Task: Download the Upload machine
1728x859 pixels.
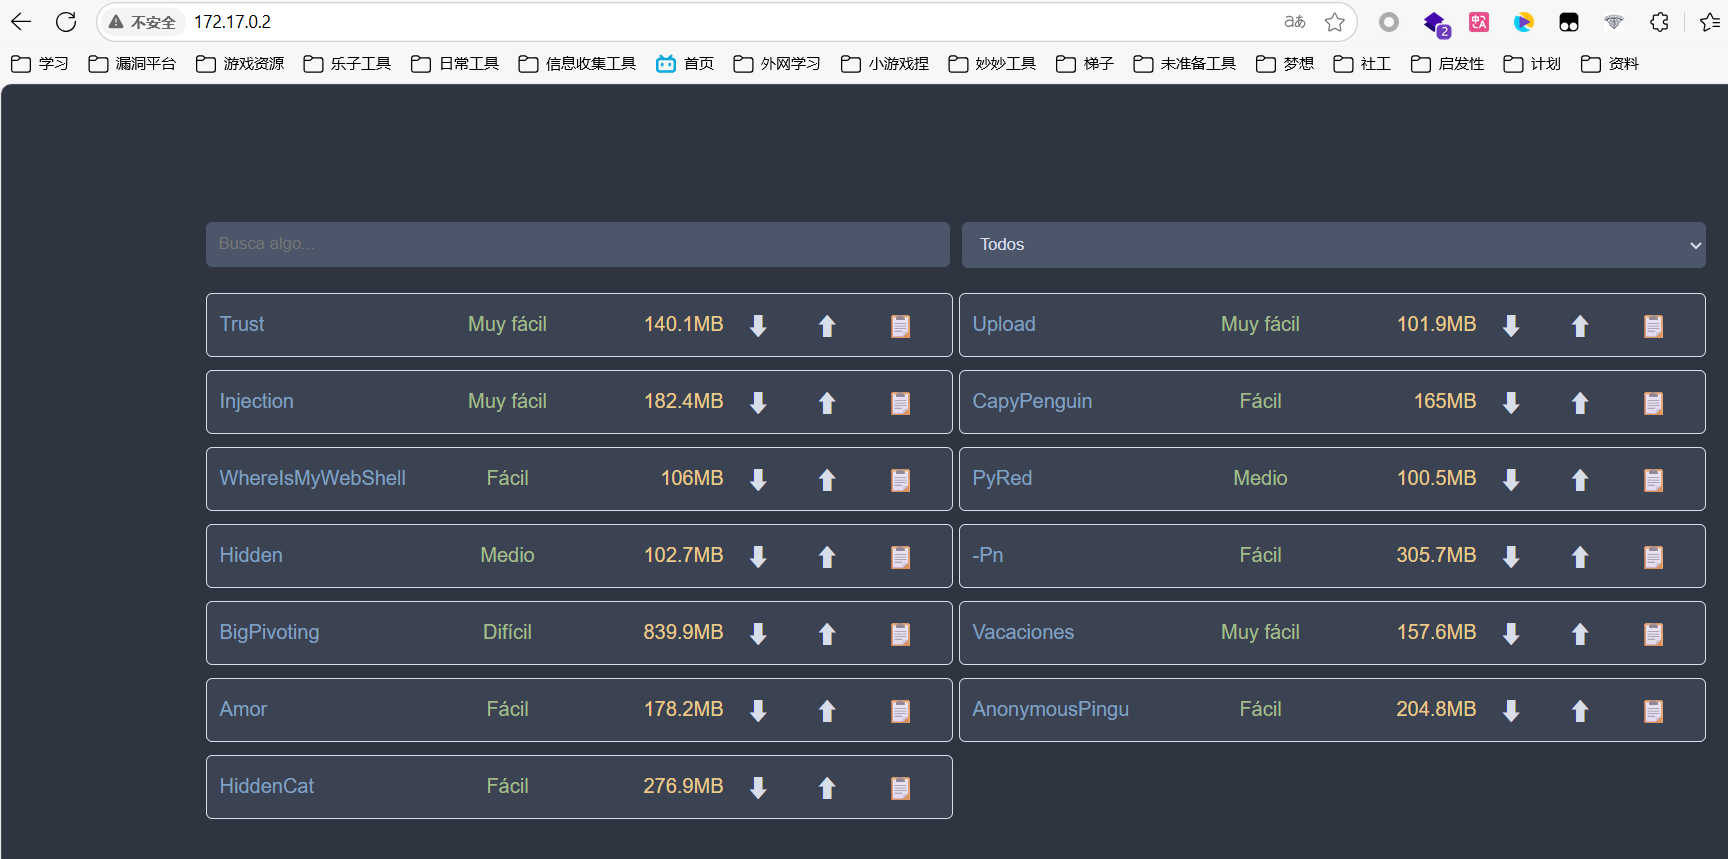Action: pyautogui.click(x=1511, y=326)
